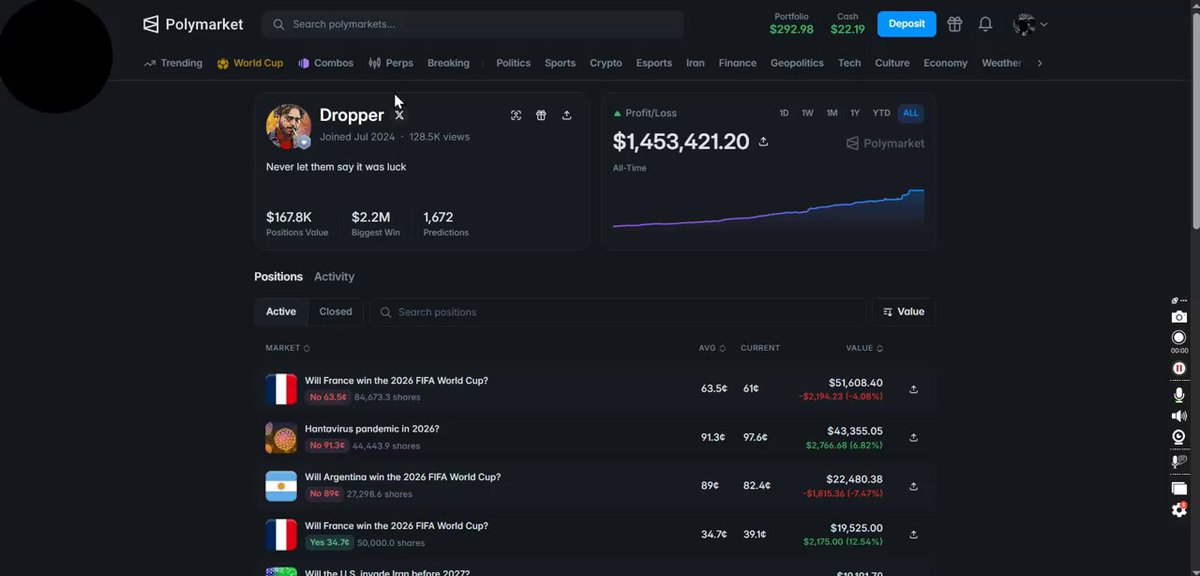This screenshot has height=576, width=1200.
Task: Open the scan icon beside Dropper's name
Action: (x=516, y=115)
